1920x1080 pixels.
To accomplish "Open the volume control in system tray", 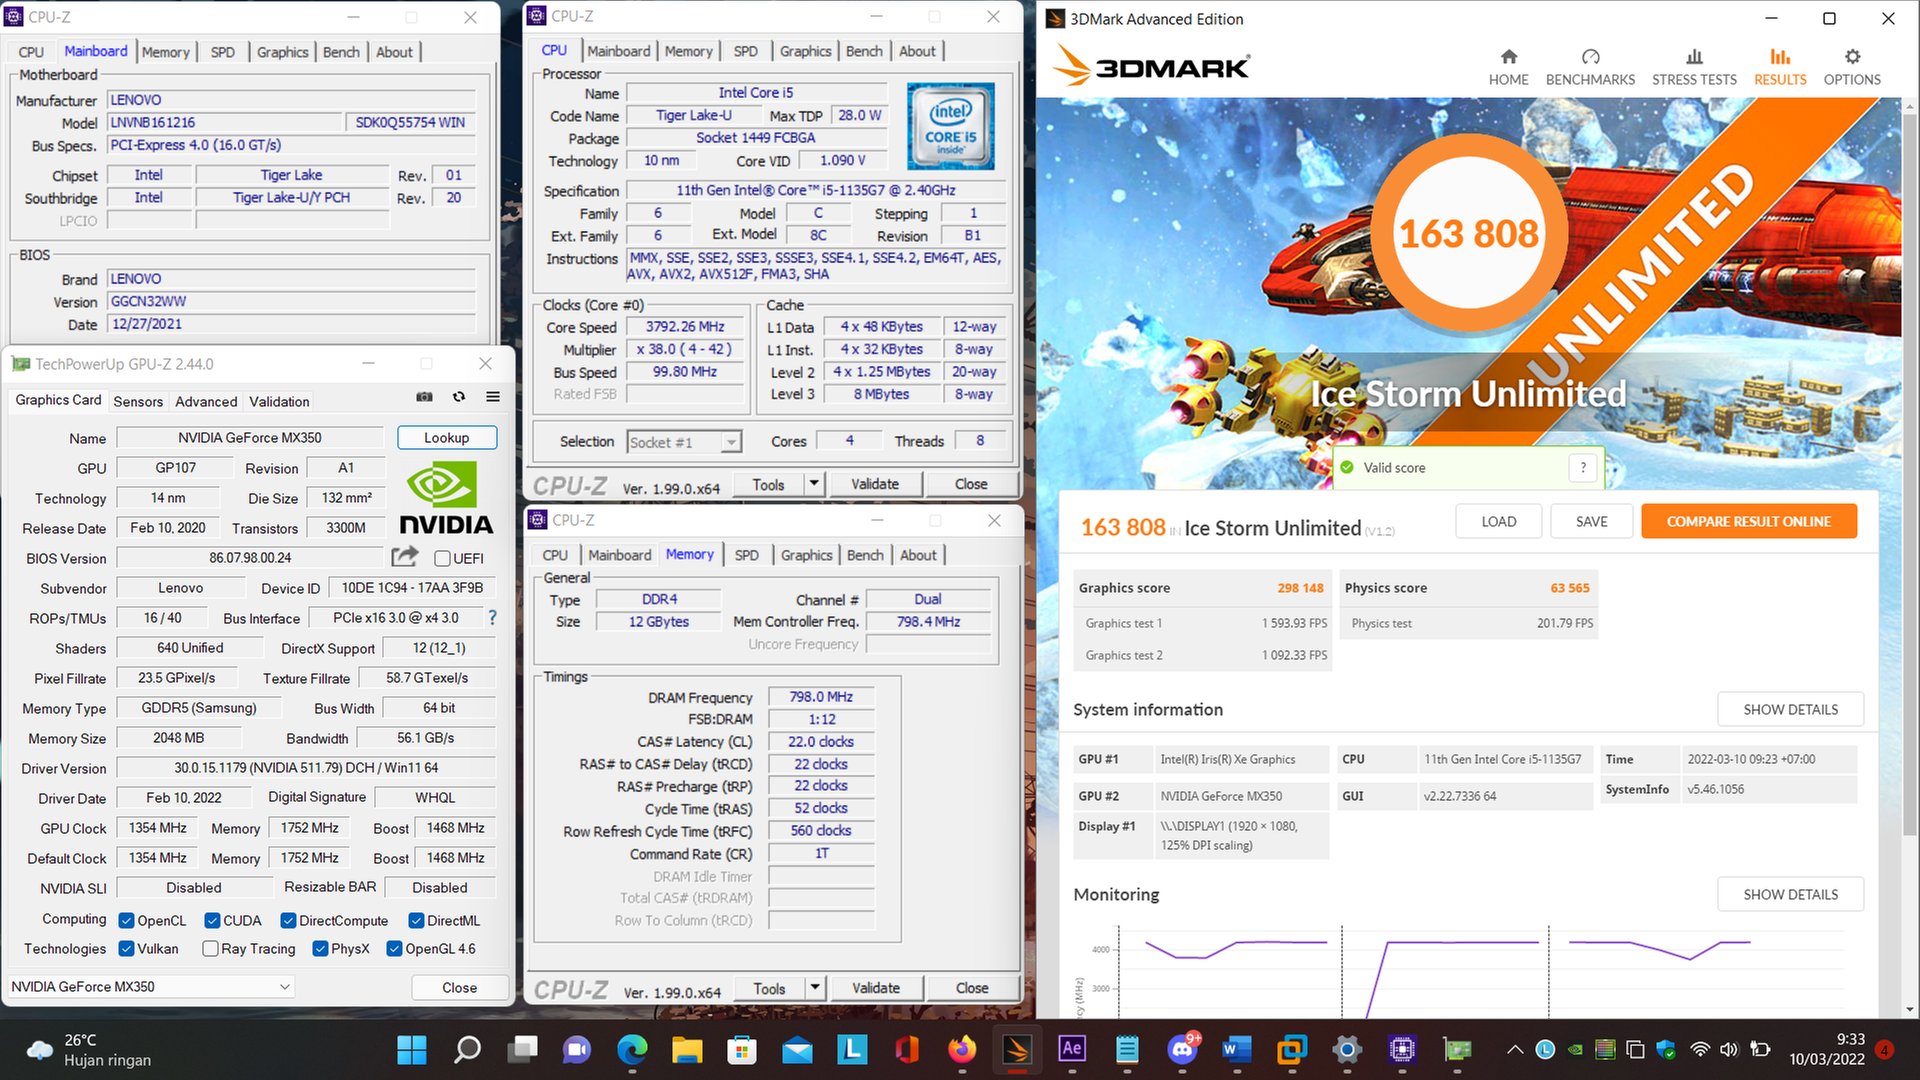I will (1729, 1049).
